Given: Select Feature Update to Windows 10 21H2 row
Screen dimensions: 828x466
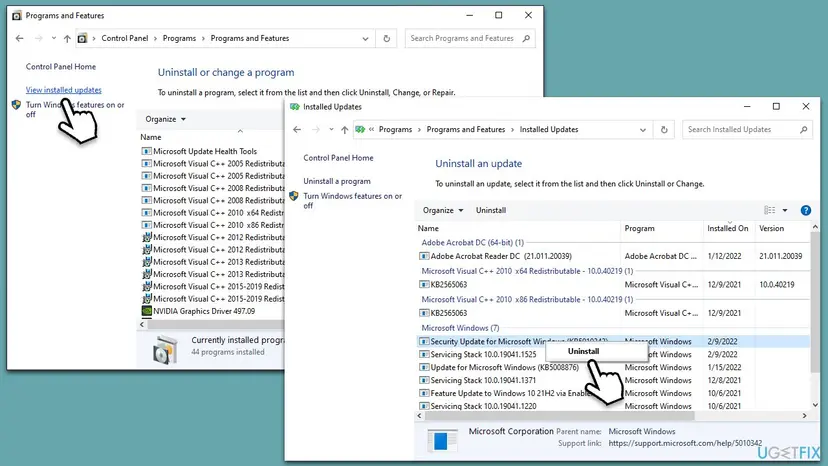Looking at the screenshot, I should [x=613, y=393].
